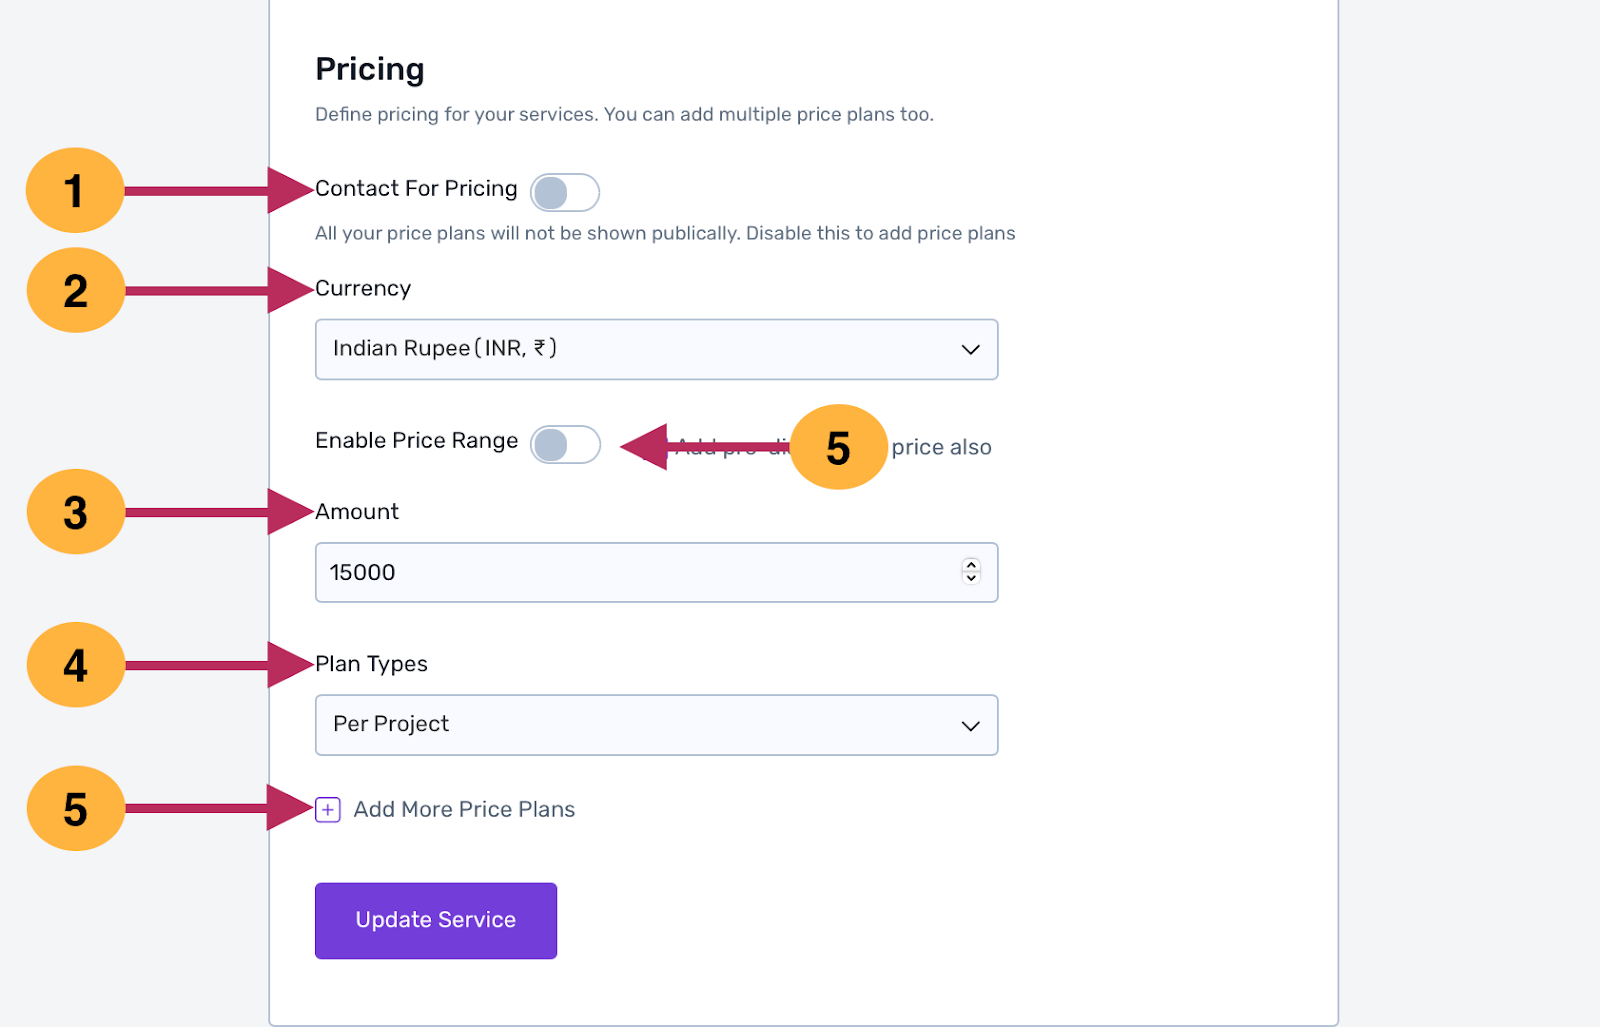Click the Add More Price Plans link
This screenshot has width=1600, height=1027.
(464, 809)
